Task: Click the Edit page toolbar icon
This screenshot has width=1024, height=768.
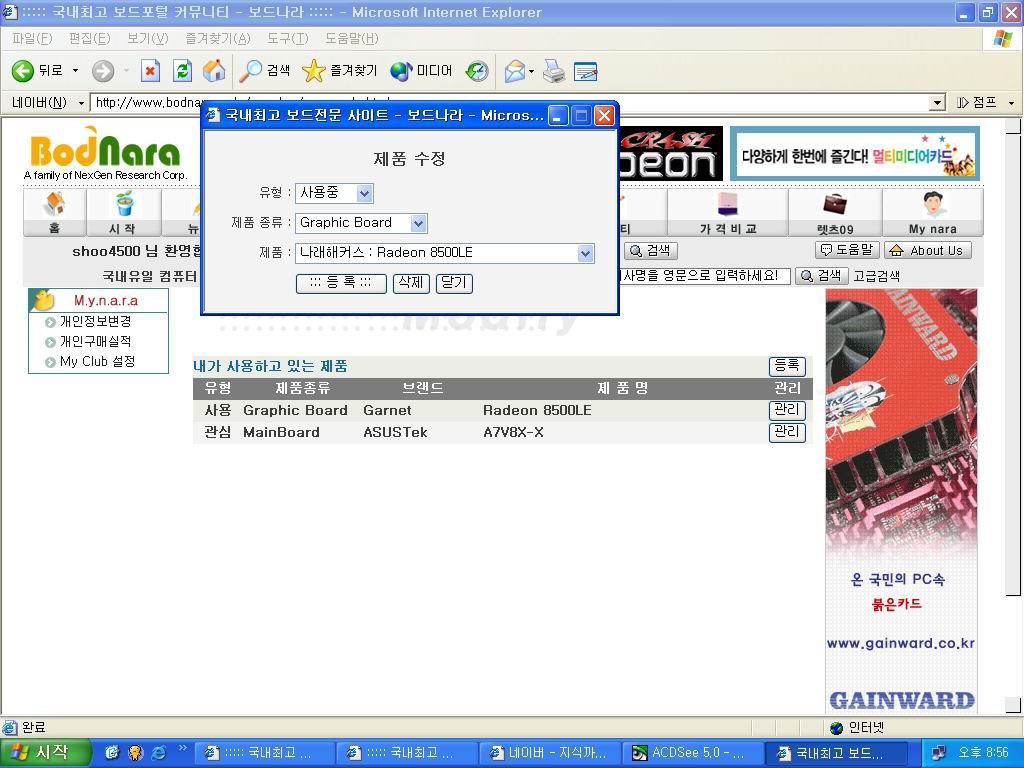Action: tap(586, 71)
